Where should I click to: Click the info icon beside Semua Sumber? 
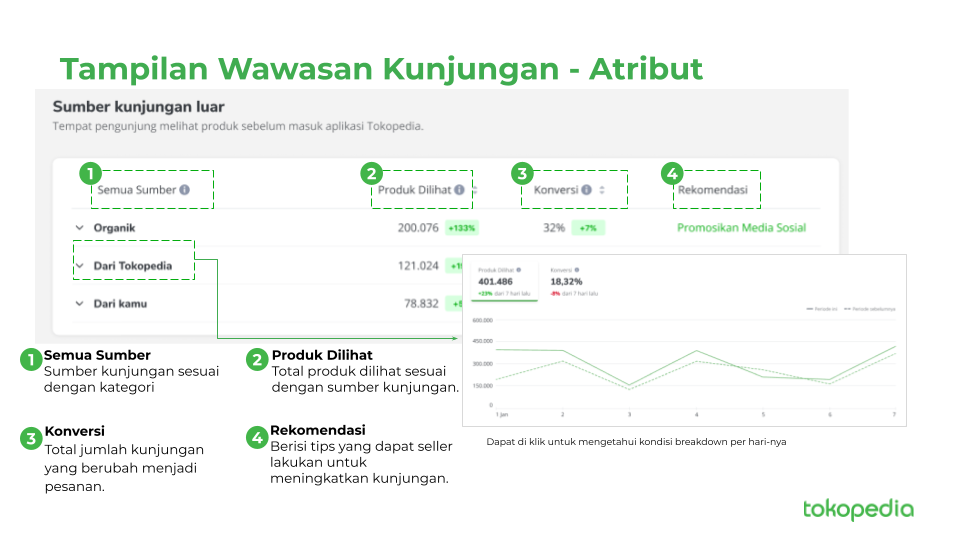(184, 190)
